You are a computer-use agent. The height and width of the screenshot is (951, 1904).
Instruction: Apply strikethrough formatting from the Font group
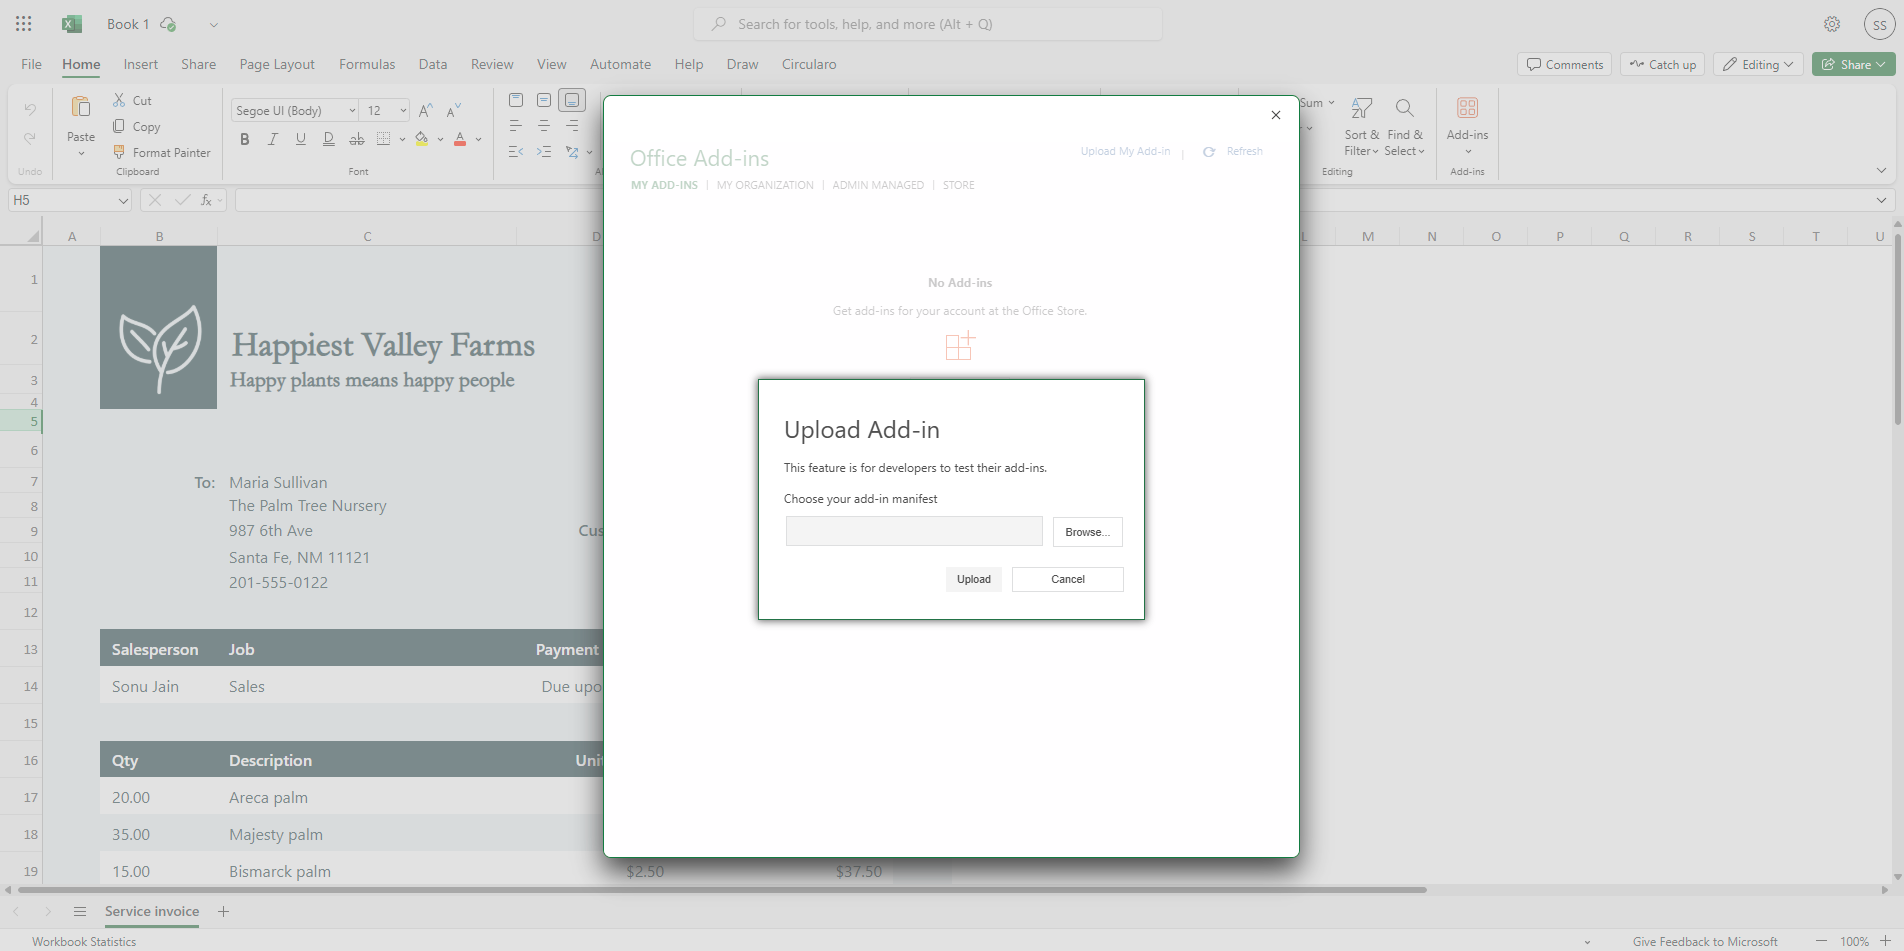coord(356,139)
